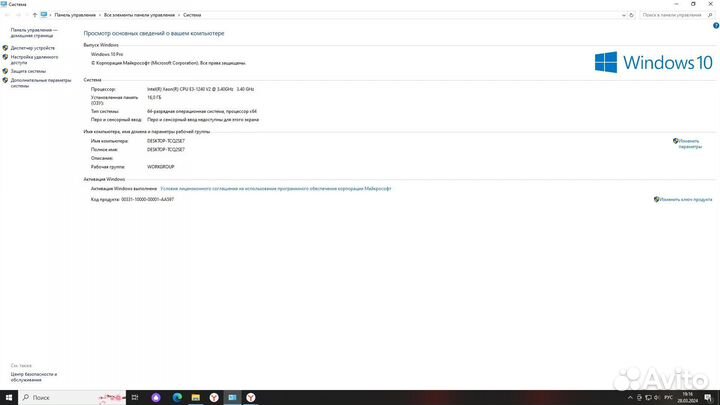Open File Explorer from the taskbar
Screen dimensions: 720x405
[x=196, y=398]
